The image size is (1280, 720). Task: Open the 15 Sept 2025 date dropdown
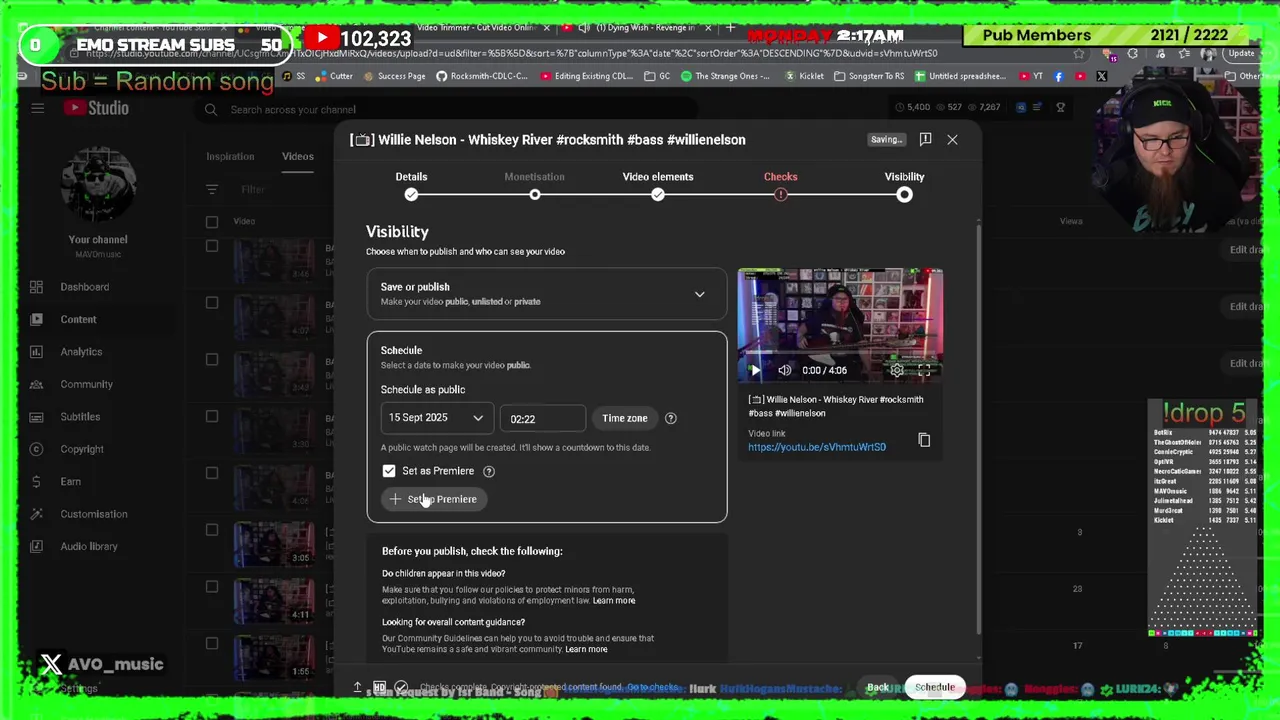pyautogui.click(x=436, y=418)
